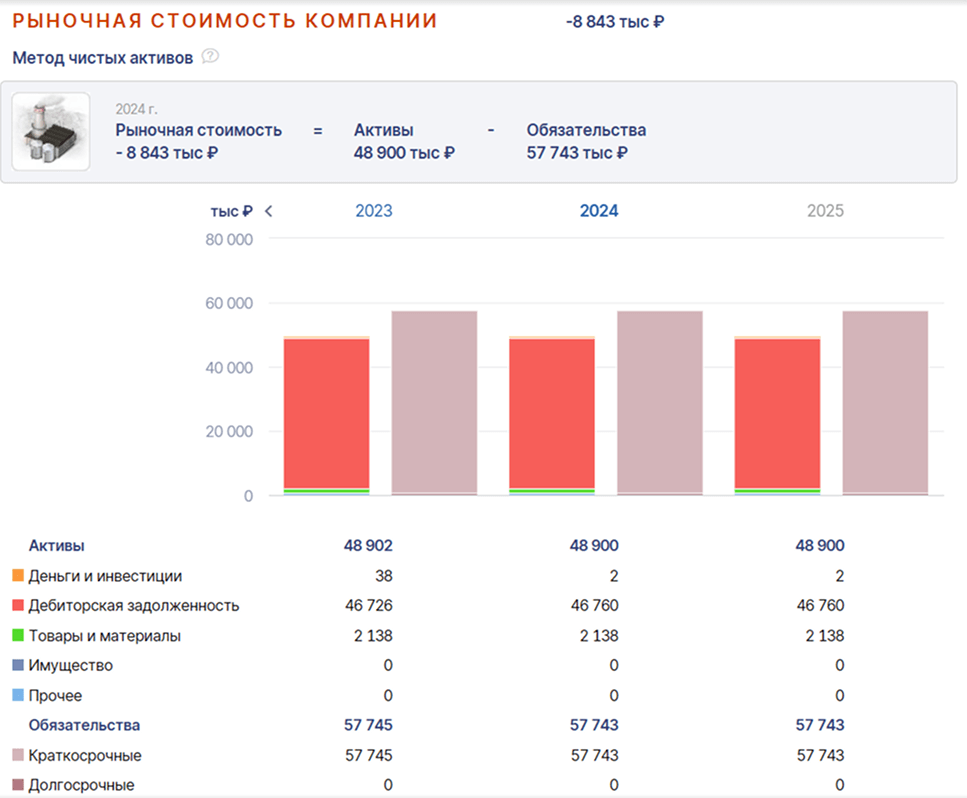The width and height of the screenshot is (967, 798).
Task: Click the 2025 pink liabilities bar
Action: pyautogui.click(x=885, y=402)
